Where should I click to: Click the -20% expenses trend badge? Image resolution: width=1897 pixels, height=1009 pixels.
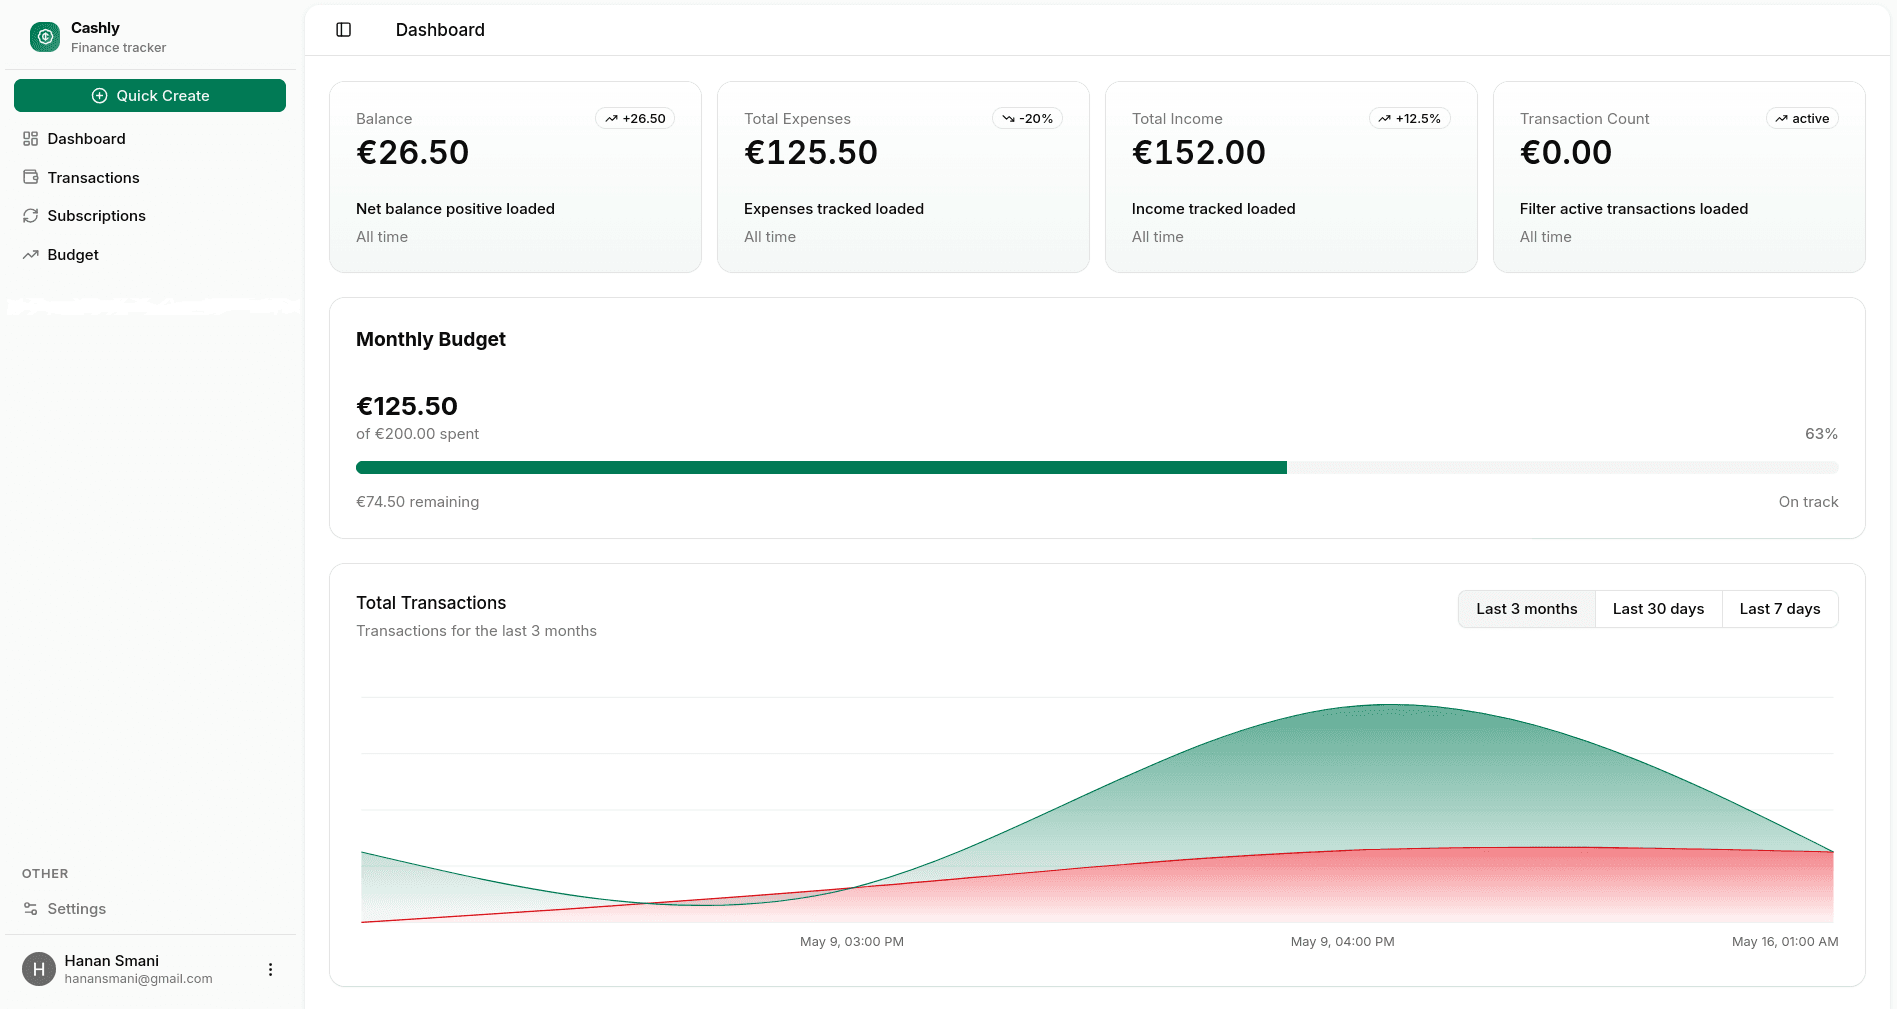point(1027,119)
